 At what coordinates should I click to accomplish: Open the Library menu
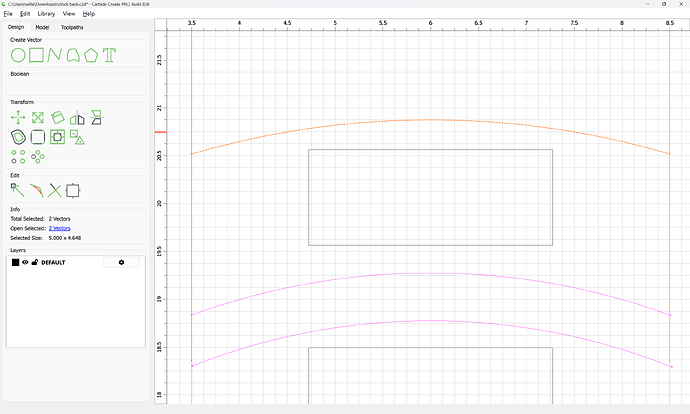point(46,14)
